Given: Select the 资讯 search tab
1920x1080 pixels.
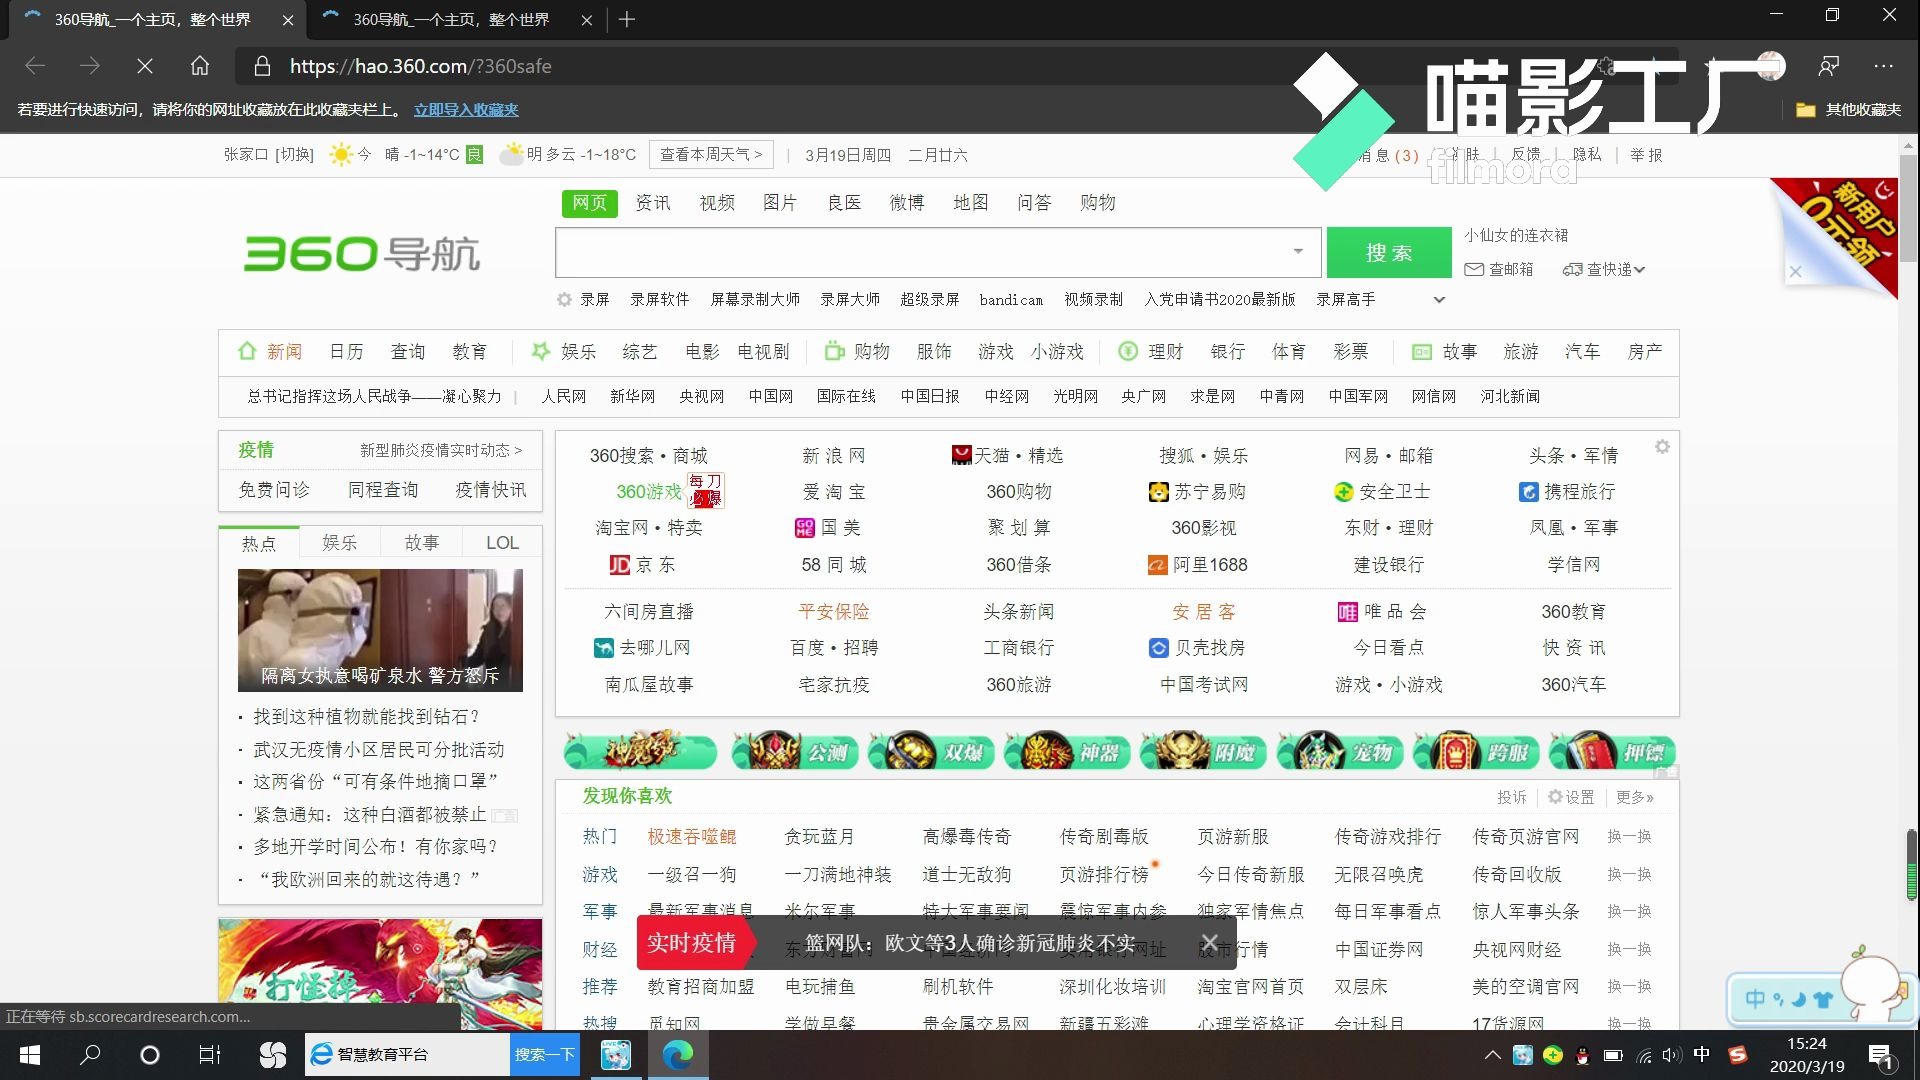Looking at the screenshot, I should (x=653, y=203).
